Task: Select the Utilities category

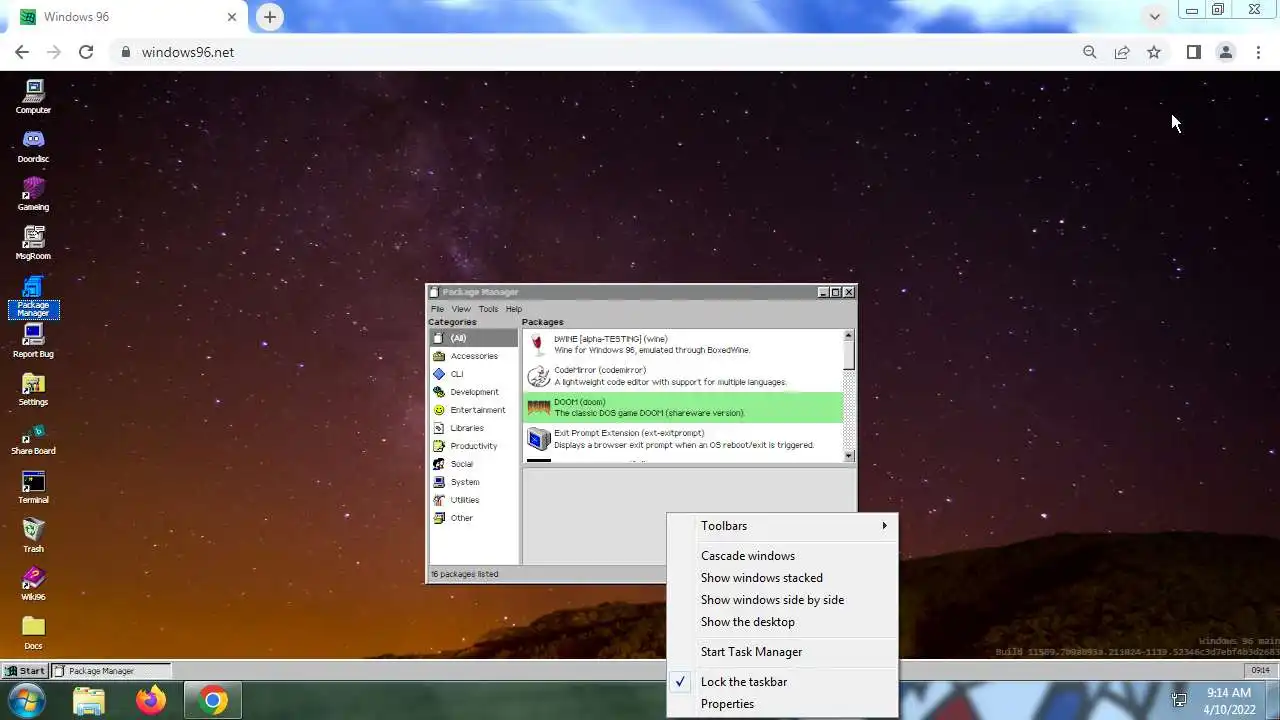Action: point(474,500)
